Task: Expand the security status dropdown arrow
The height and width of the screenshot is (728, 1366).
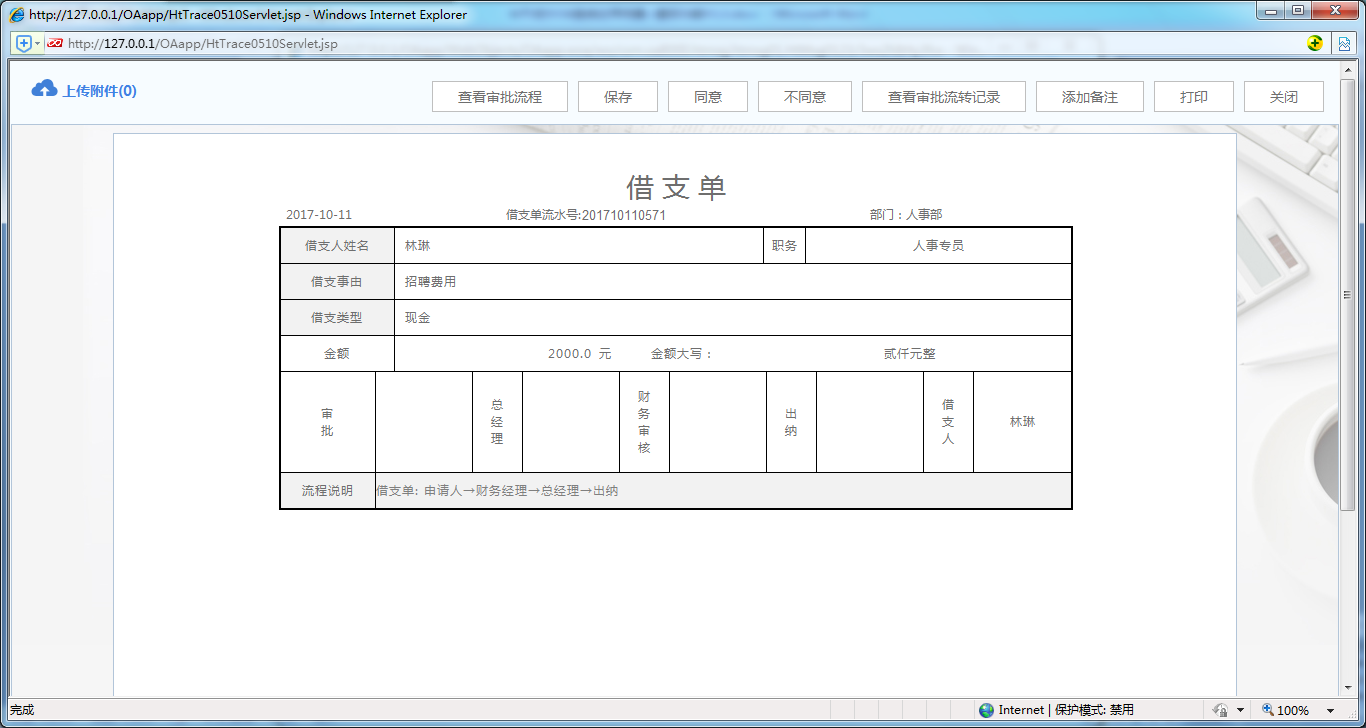Action: click(x=1241, y=710)
